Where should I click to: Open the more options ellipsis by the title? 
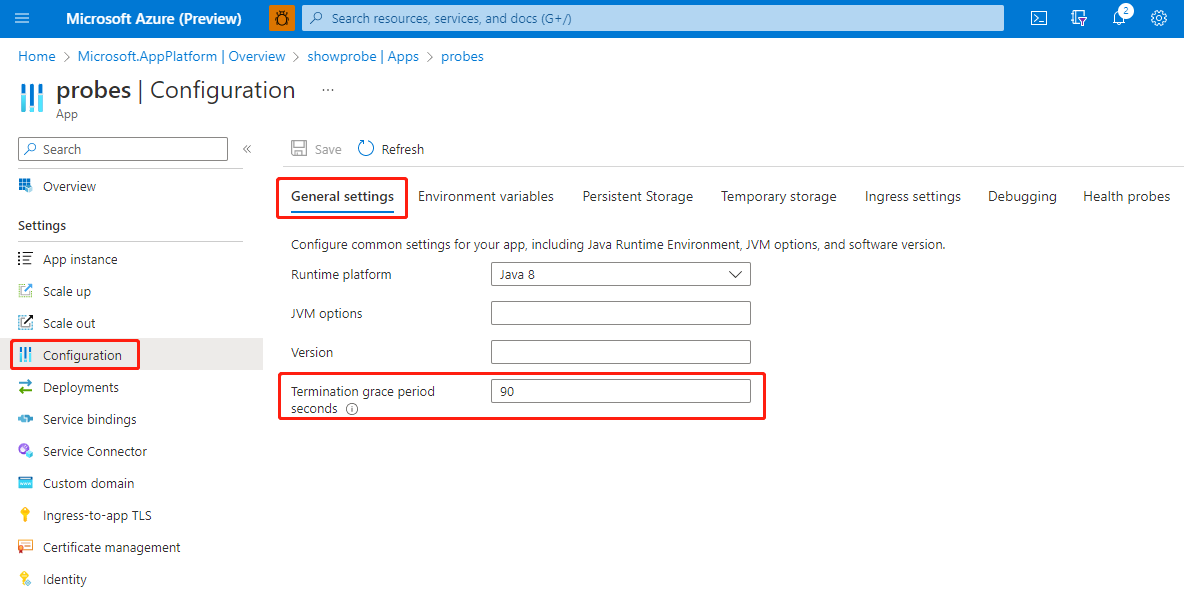pyautogui.click(x=327, y=90)
